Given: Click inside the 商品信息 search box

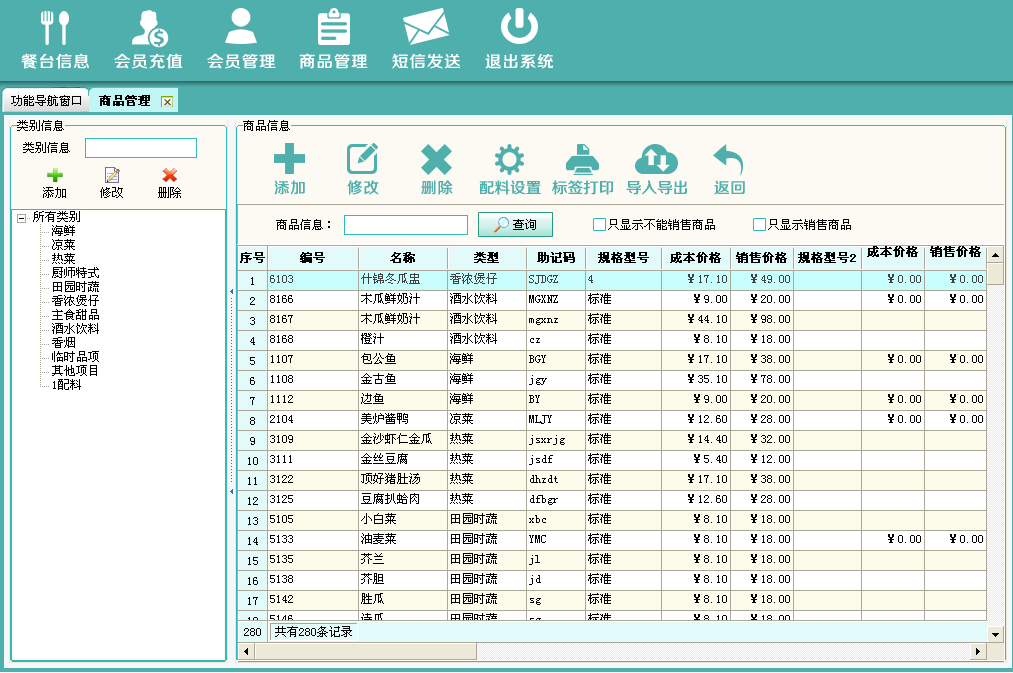Looking at the screenshot, I should [409, 224].
